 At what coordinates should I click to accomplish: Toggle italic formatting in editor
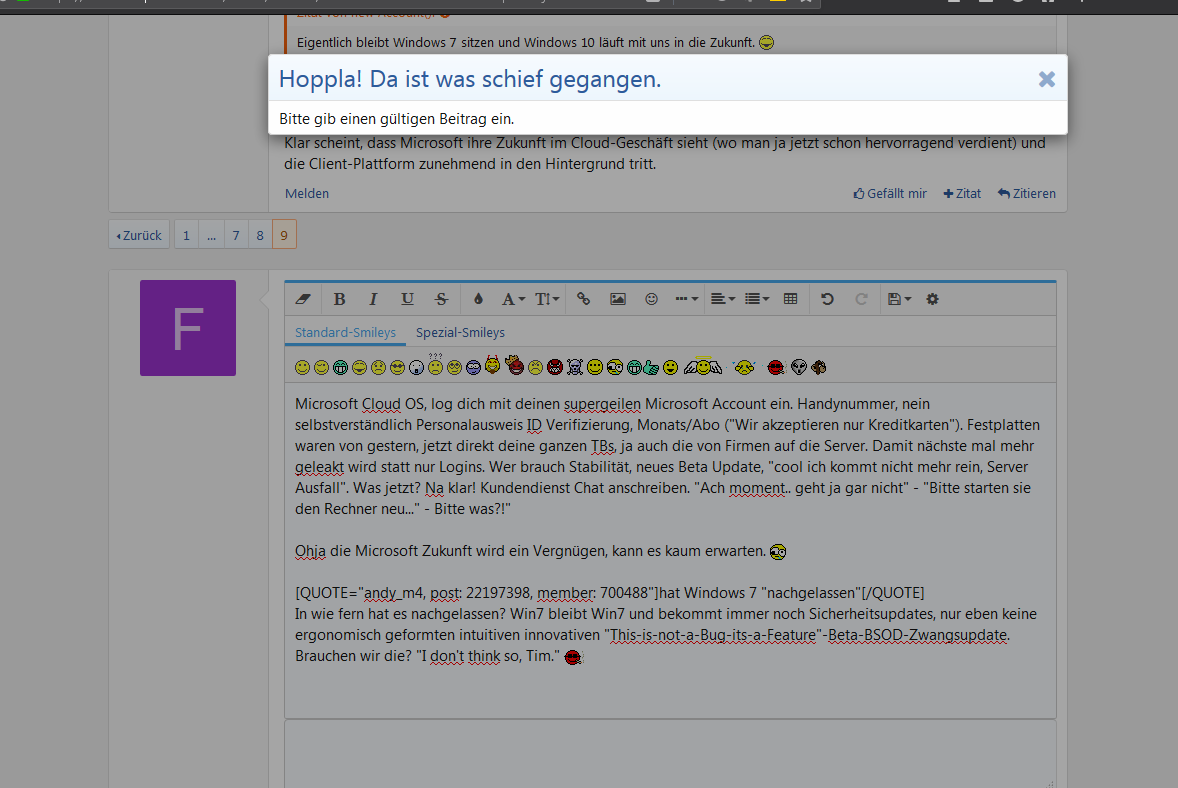(x=373, y=299)
